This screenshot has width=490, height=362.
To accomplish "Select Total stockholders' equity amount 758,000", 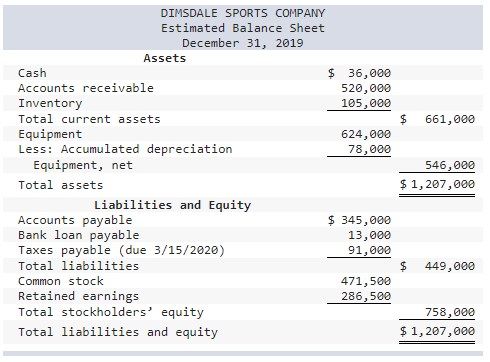I will (450, 312).
